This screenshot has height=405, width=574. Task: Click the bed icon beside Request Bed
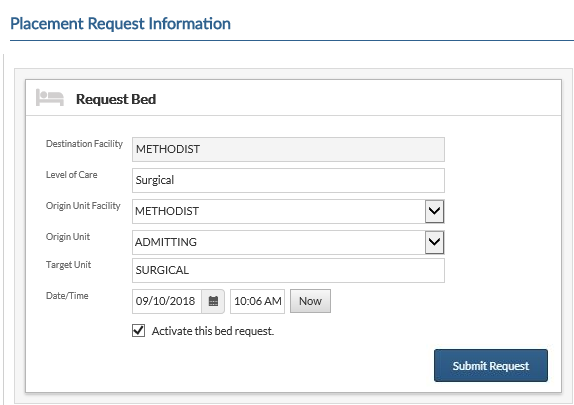click(x=50, y=98)
